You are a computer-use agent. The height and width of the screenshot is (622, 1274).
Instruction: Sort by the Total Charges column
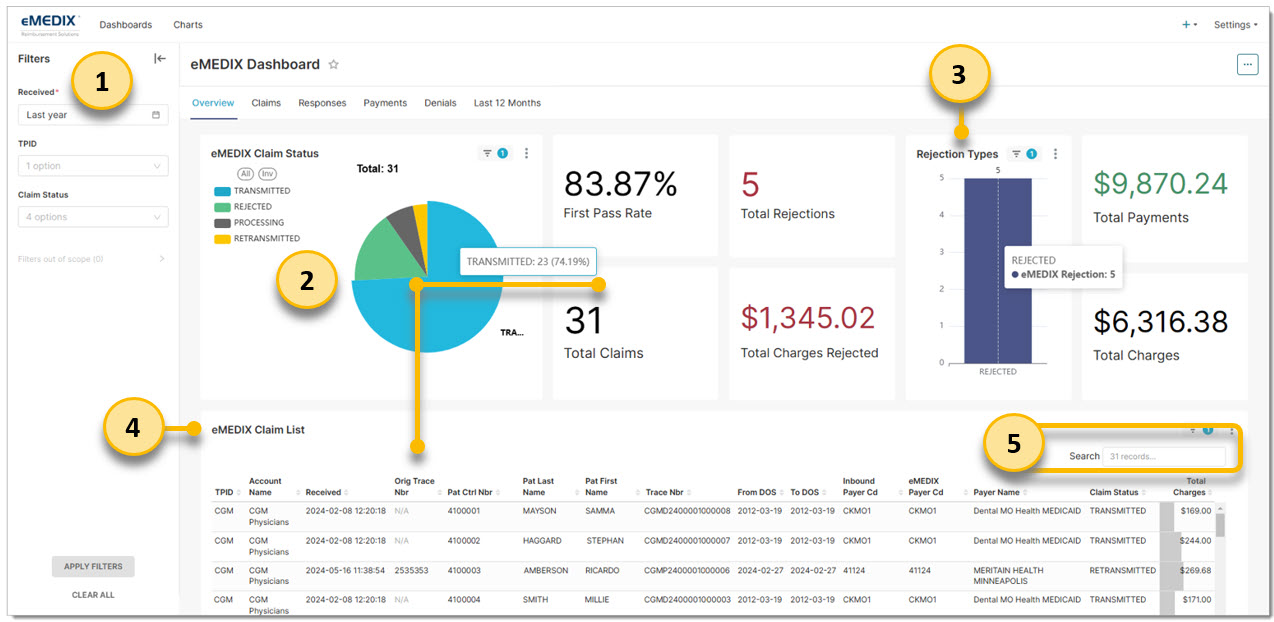1191,486
